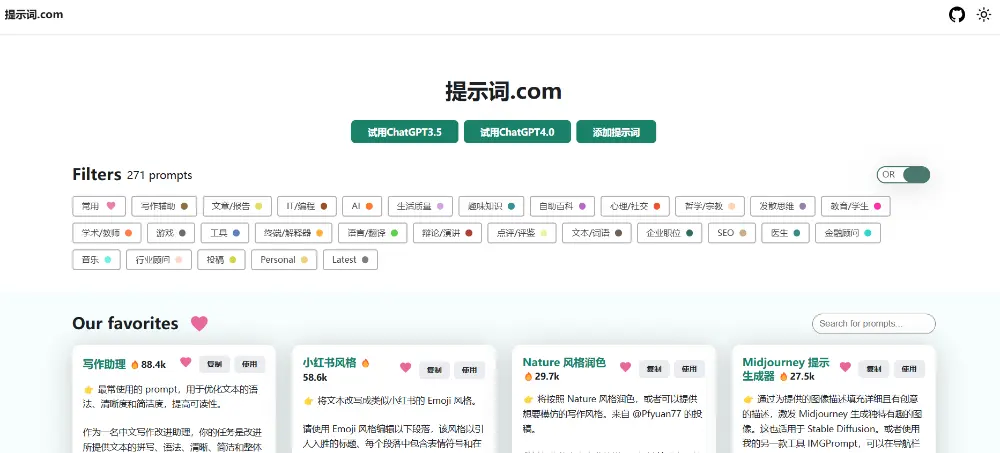
Task: Click heart icon on Midjourney card
Action: pos(845,367)
